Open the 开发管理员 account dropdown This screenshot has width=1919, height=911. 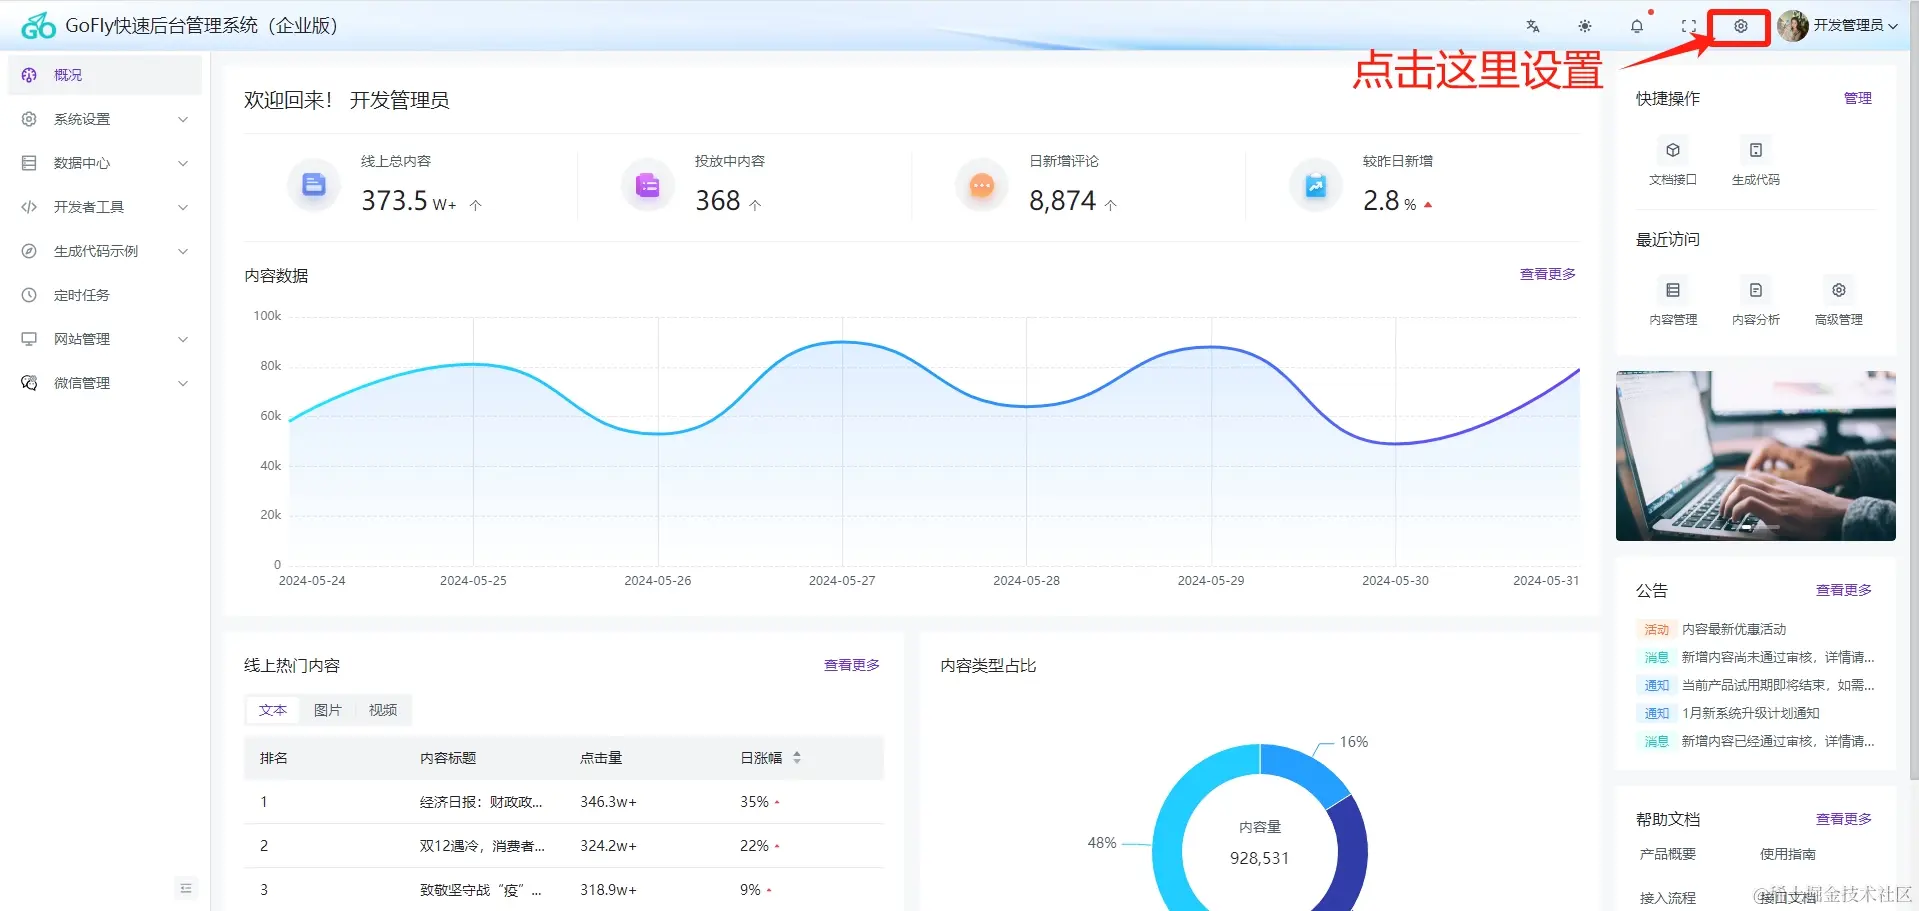point(1855,26)
